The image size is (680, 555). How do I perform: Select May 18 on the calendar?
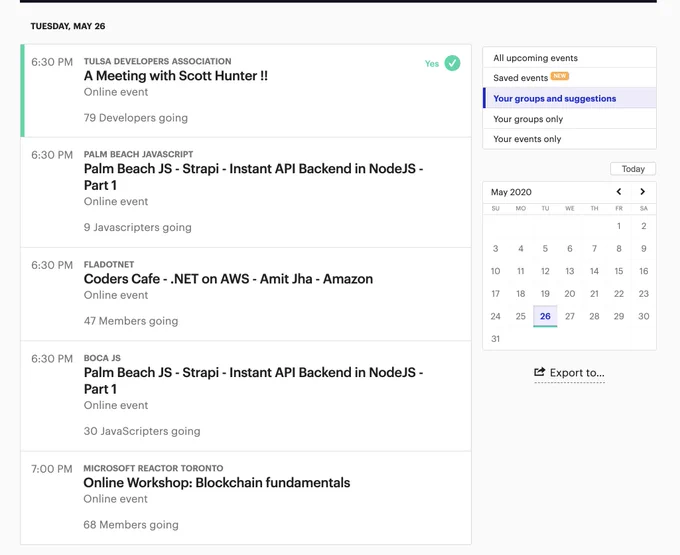pyautogui.click(x=520, y=294)
